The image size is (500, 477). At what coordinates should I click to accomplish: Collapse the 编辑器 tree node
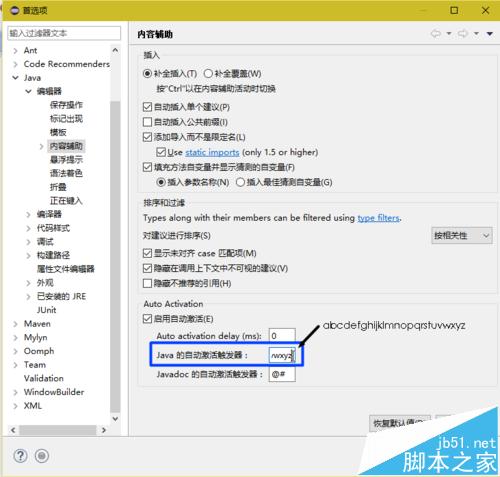(x=29, y=91)
